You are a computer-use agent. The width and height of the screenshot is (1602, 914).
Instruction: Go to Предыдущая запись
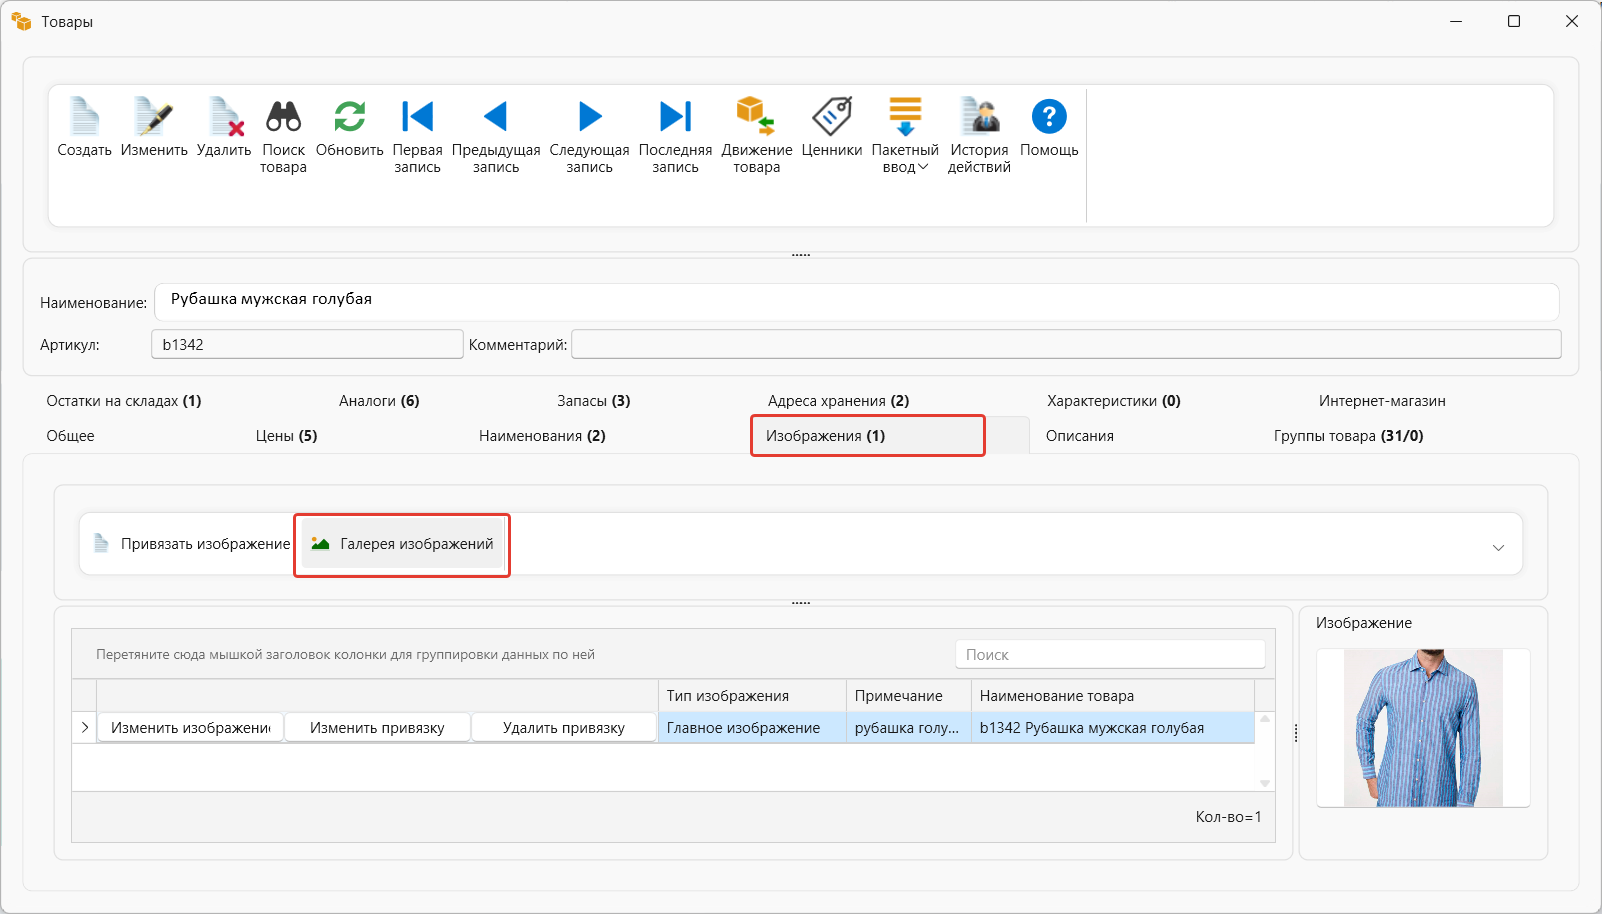tap(496, 117)
